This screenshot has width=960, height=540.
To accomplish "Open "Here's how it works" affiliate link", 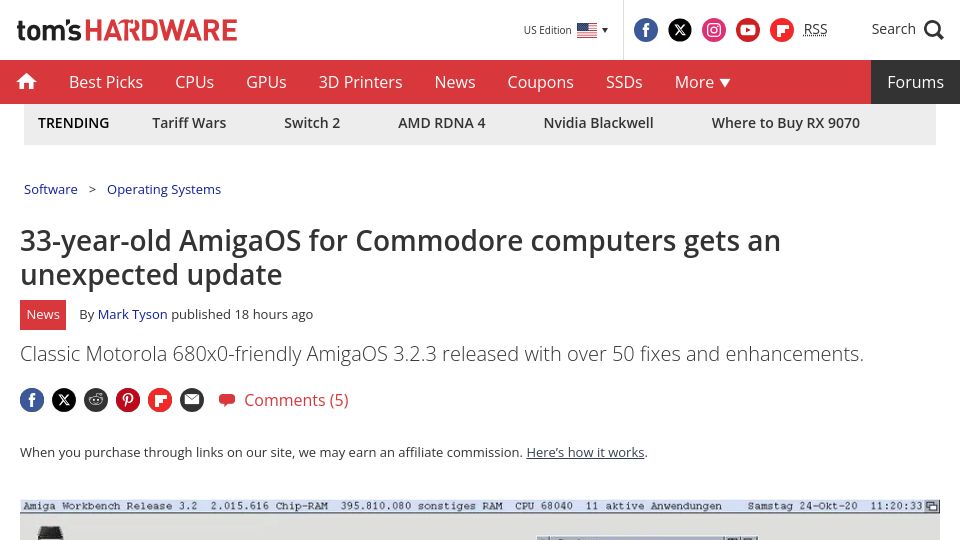I will 585,452.
